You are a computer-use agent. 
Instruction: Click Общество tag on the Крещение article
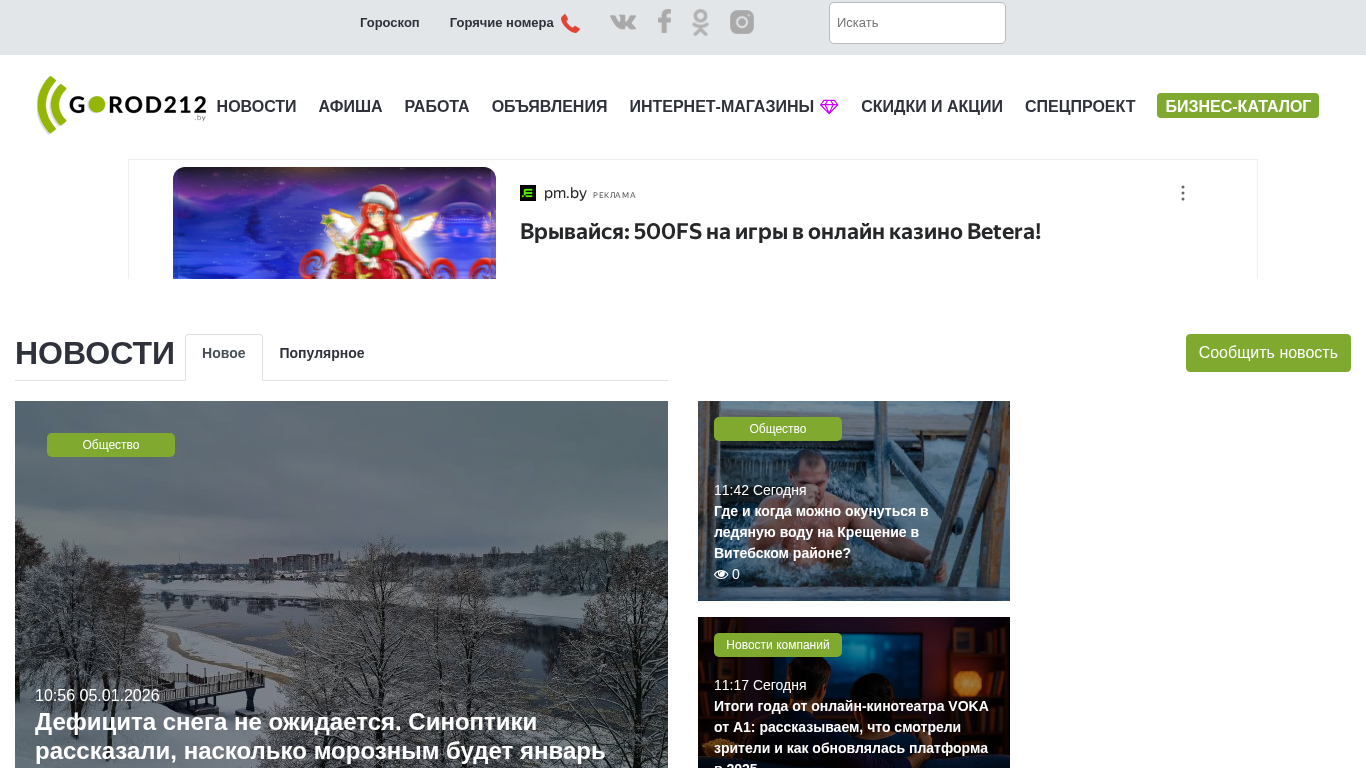(778, 429)
